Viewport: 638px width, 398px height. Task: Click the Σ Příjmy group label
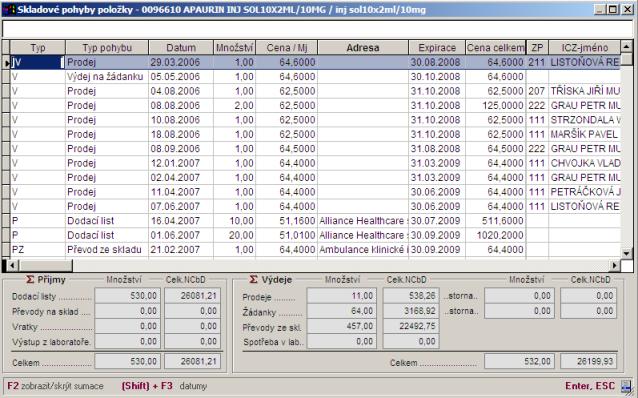[x=46, y=280]
